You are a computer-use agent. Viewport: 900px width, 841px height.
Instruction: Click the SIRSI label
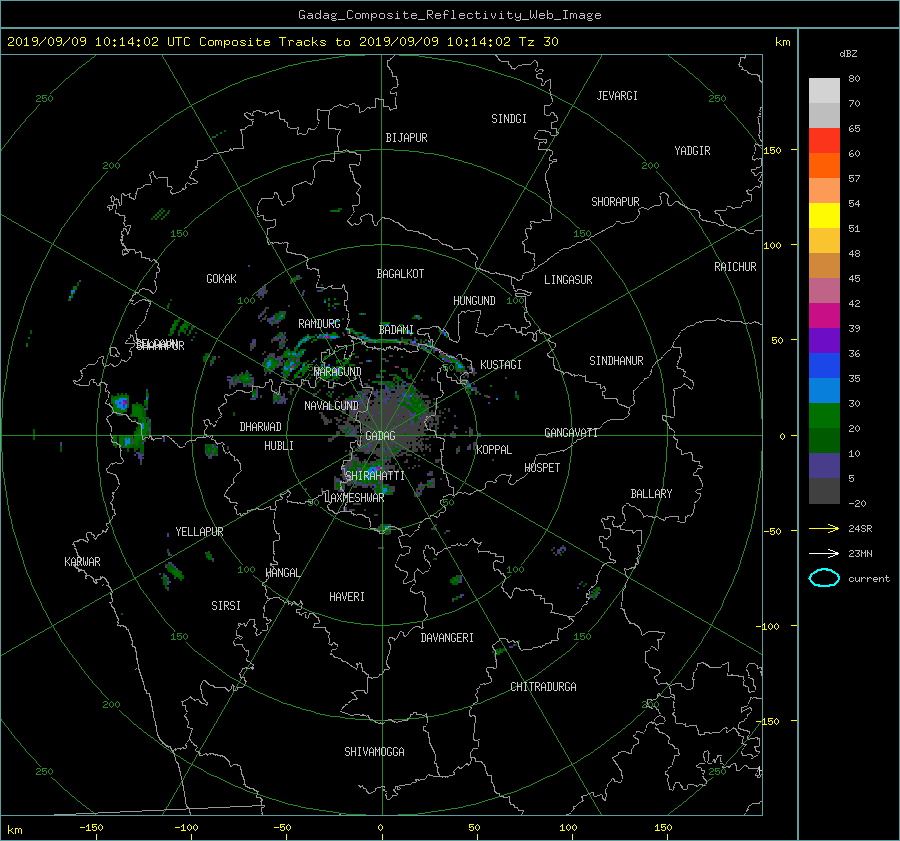226,606
